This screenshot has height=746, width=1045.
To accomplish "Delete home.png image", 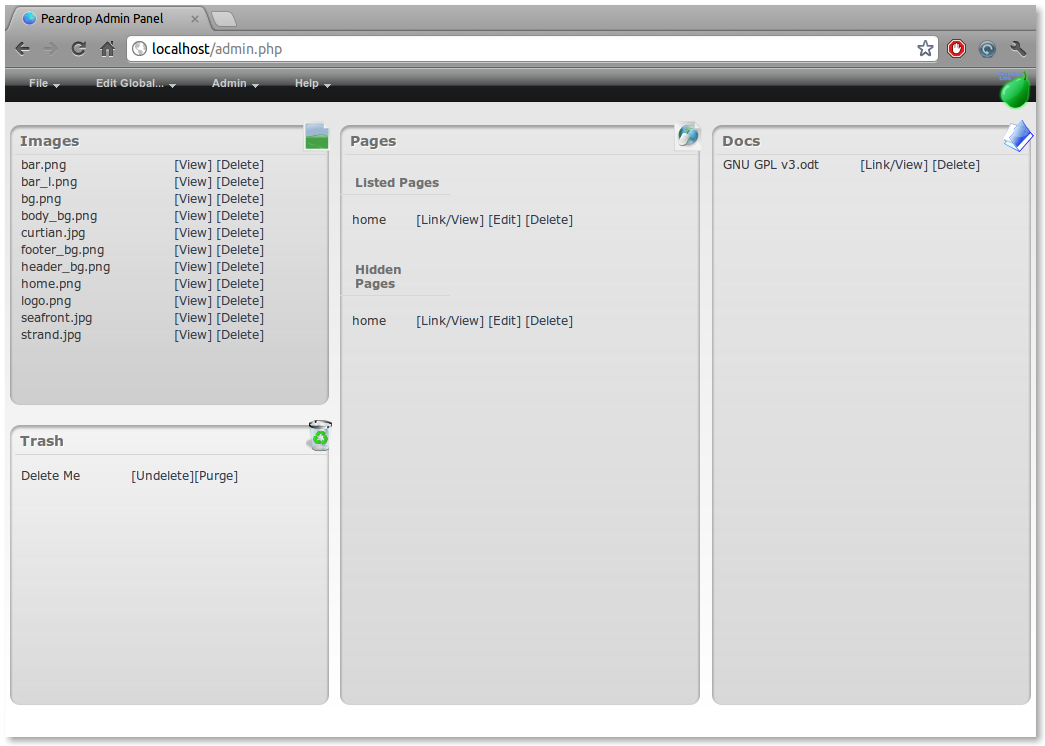I will point(240,283).
